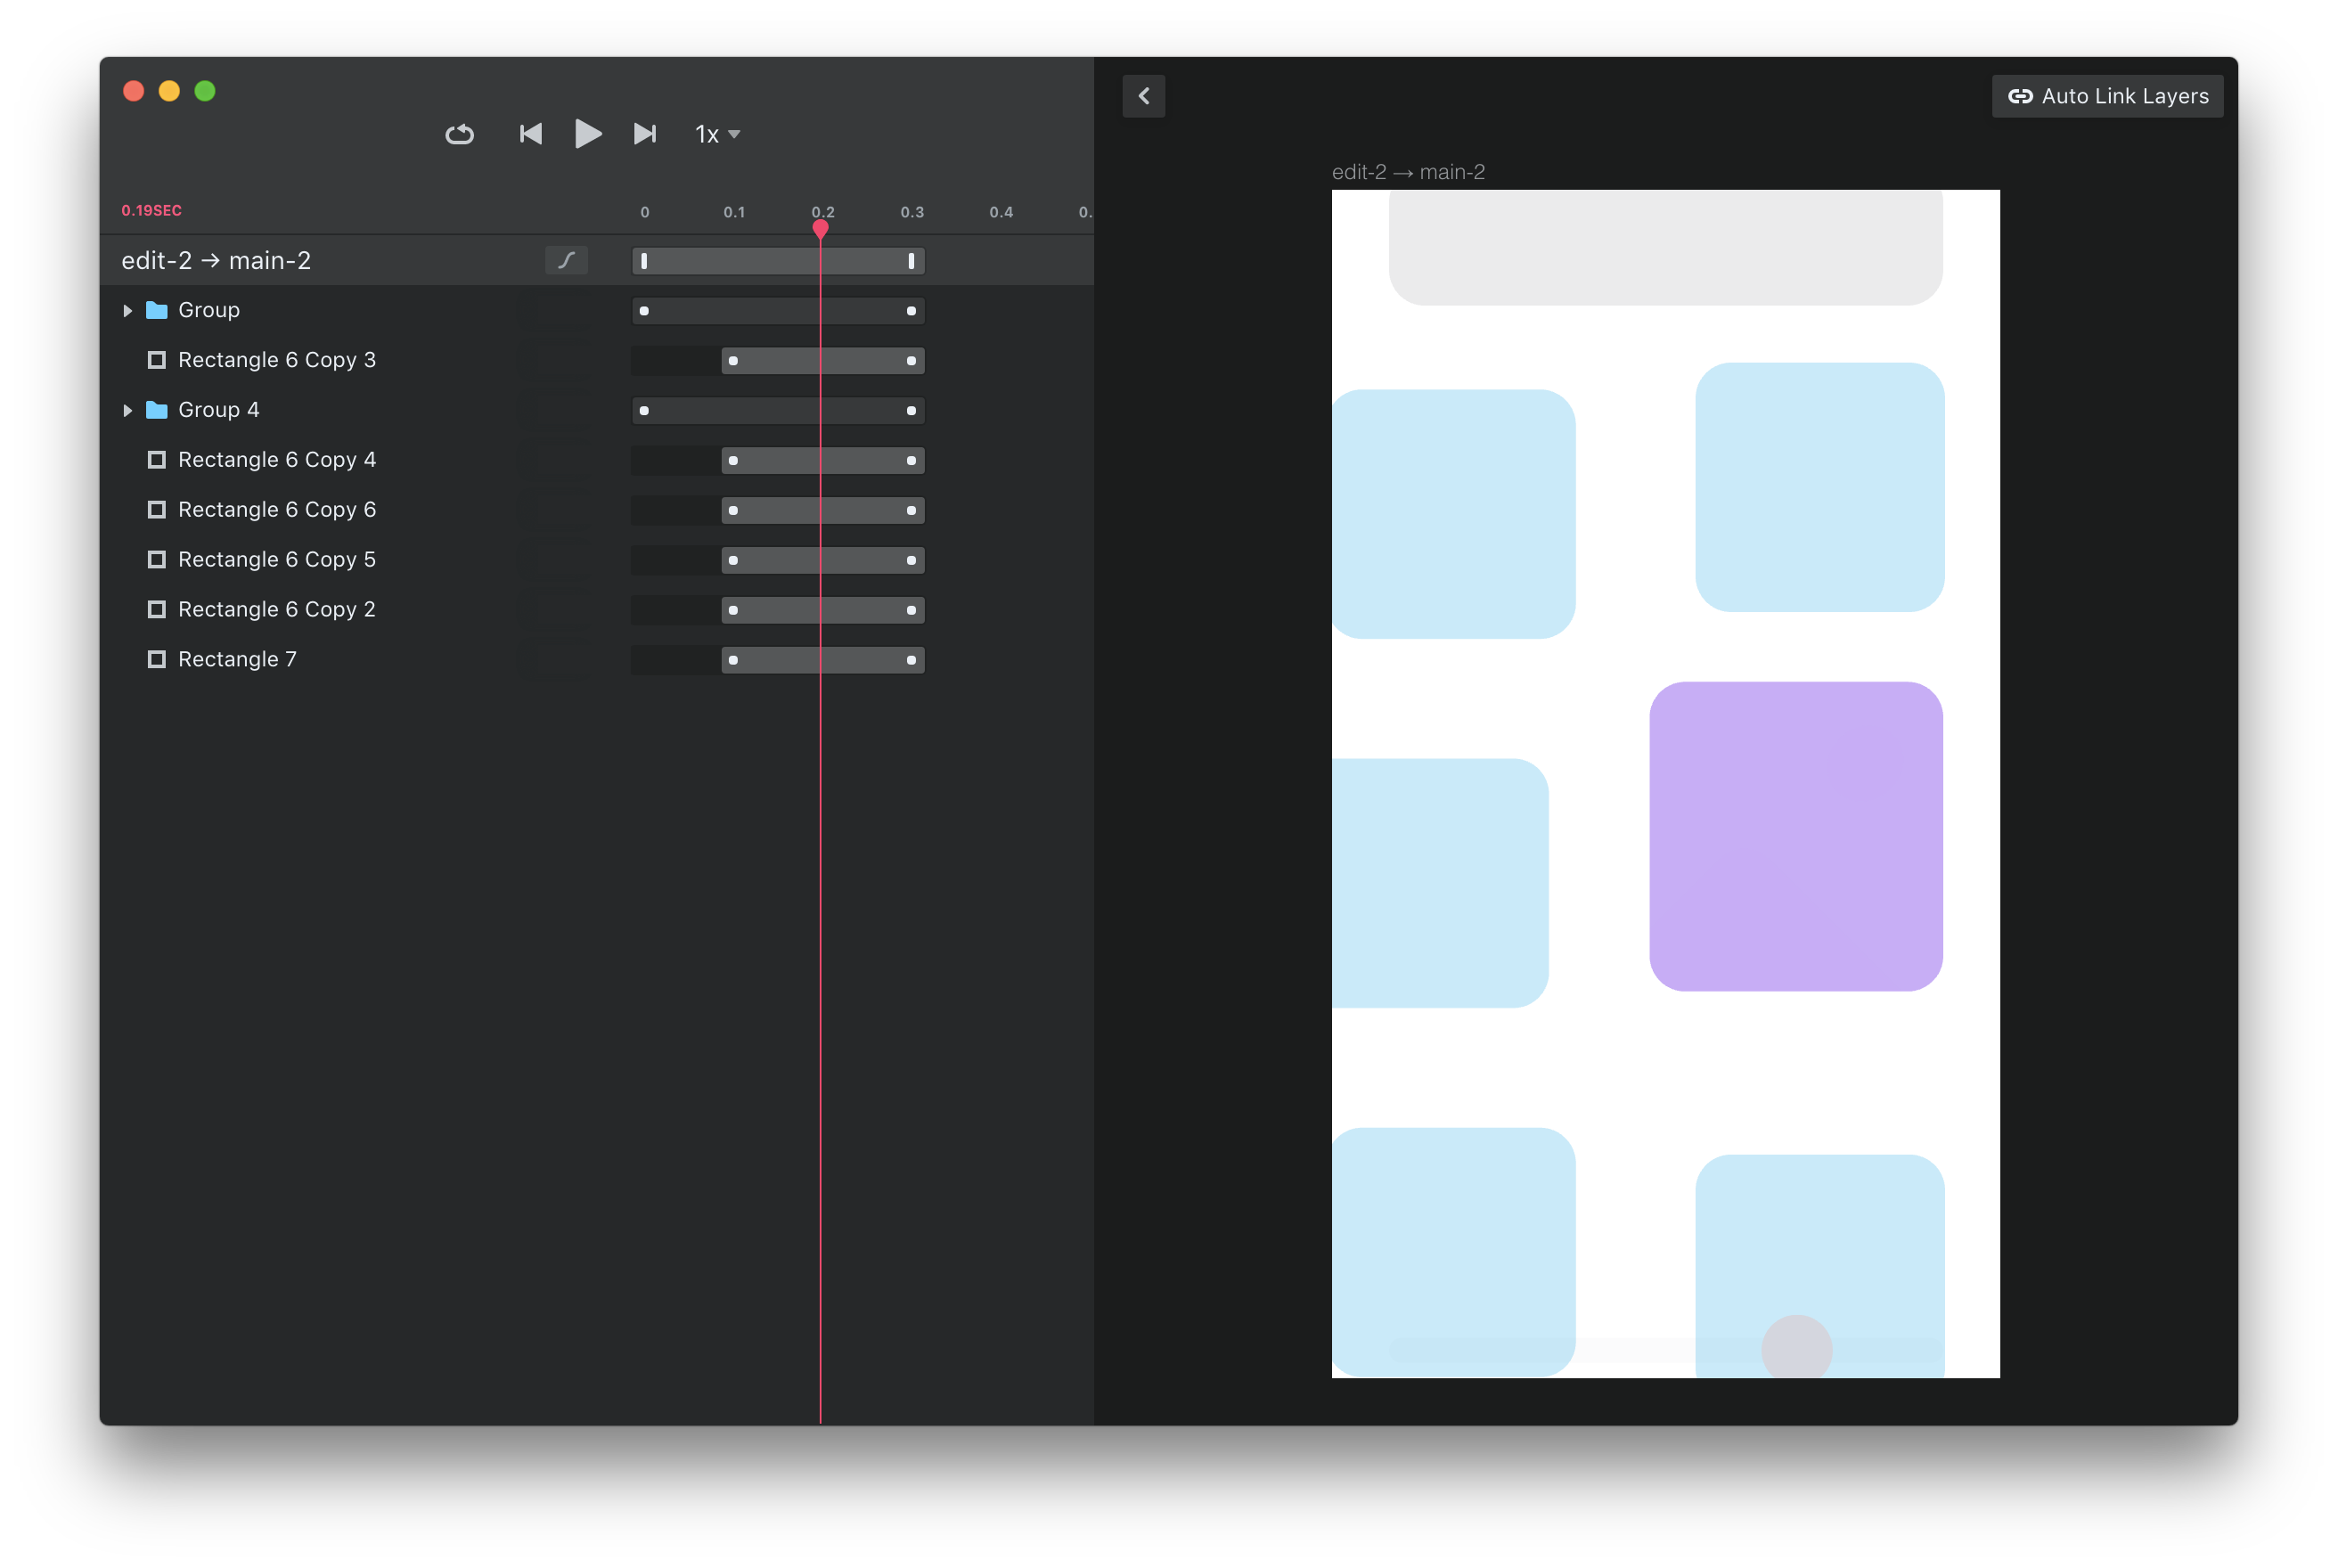
Task: Click the start keyframe of Rectangle 6 Copy 5
Action: click(x=733, y=560)
